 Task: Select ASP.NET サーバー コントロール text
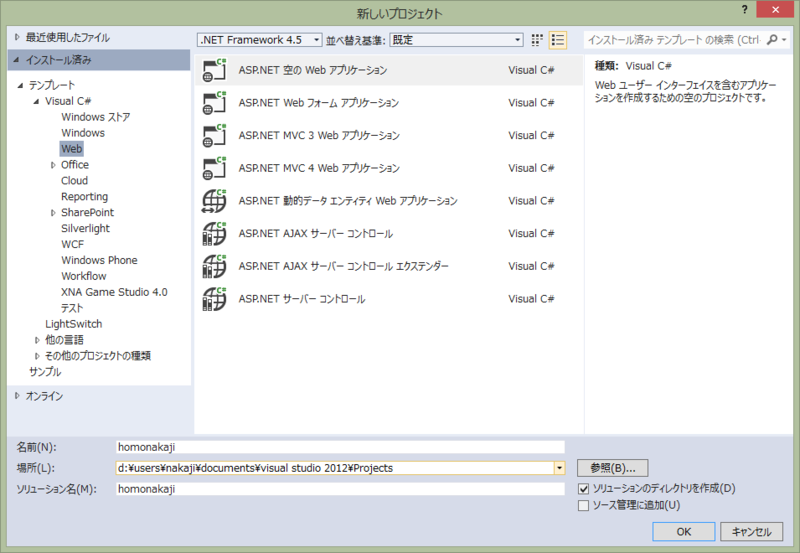pyautogui.click(x=302, y=299)
